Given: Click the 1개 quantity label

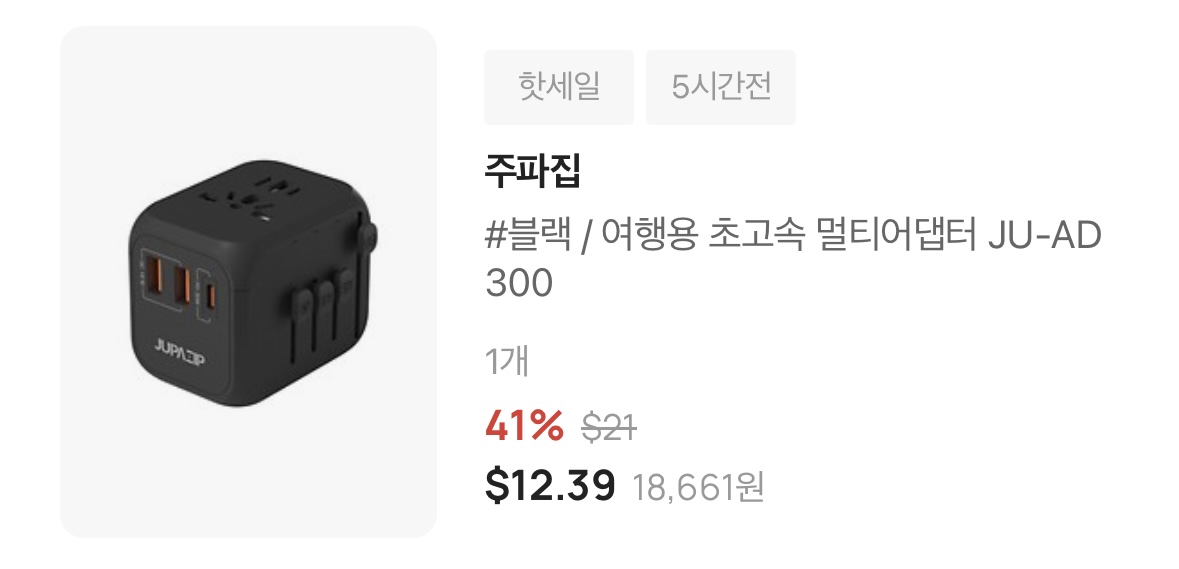Looking at the screenshot, I should tap(508, 362).
